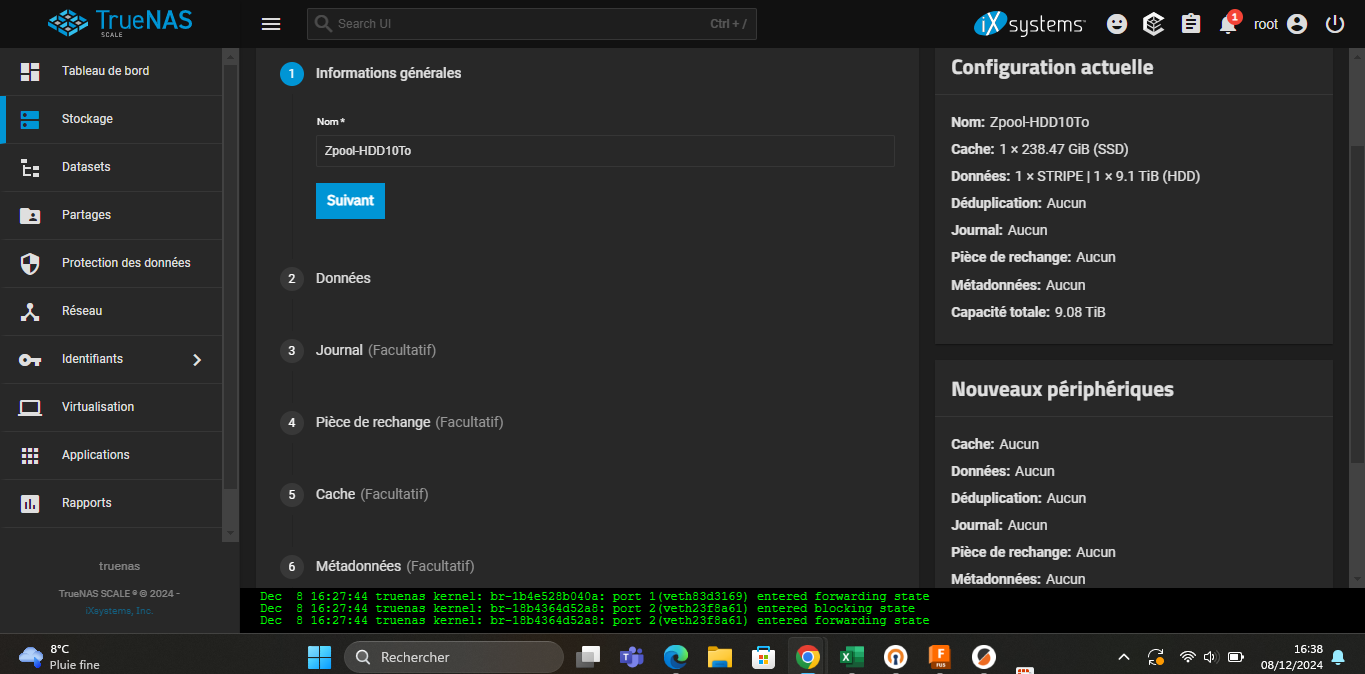Image resolution: width=1365 pixels, height=674 pixels.
Task: Open Excel from the taskbar
Action: pyautogui.click(x=851, y=657)
